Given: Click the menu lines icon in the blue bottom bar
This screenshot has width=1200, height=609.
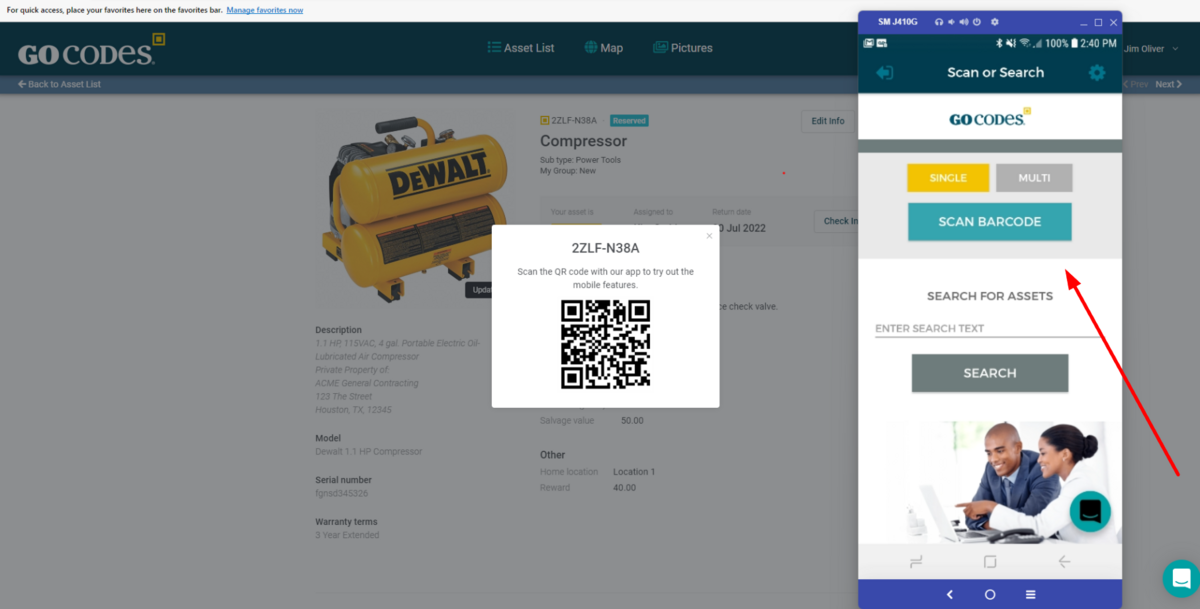Looking at the screenshot, I should pyautogui.click(x=1031, y=594).
